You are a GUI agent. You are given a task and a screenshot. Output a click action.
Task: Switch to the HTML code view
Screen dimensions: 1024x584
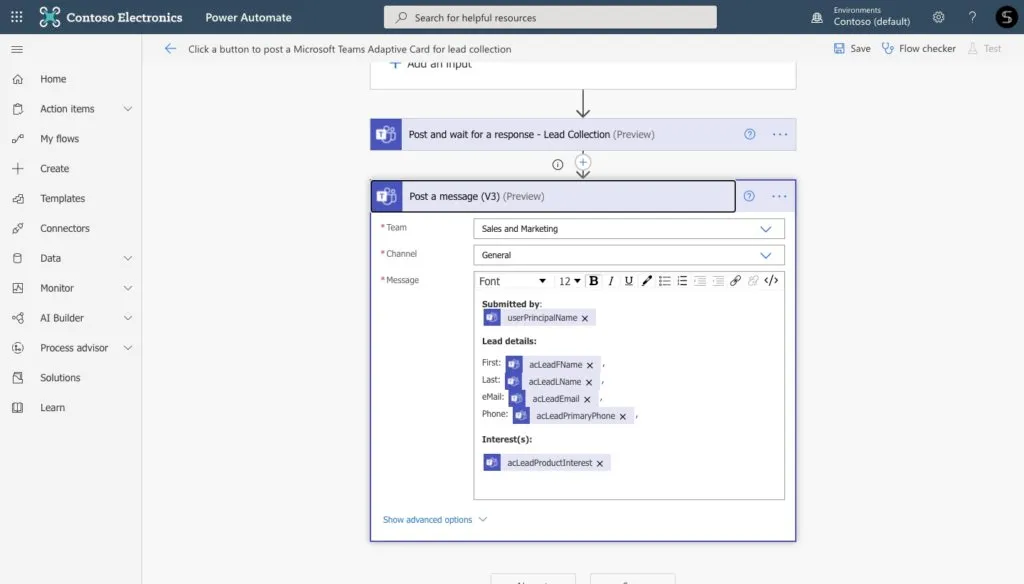(x=771, y=281)
